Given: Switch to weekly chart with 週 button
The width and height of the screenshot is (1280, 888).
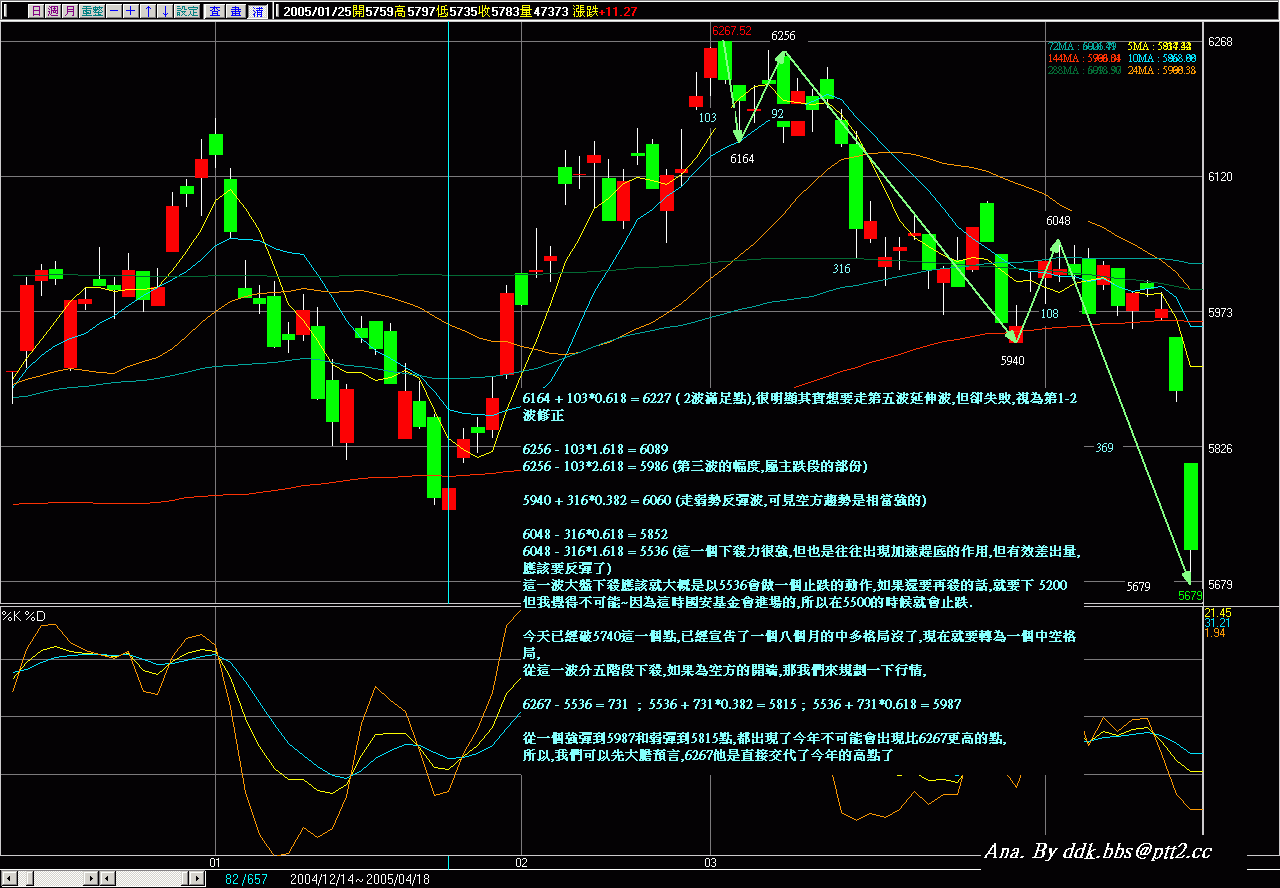Looking at the screenshot, I should coord(53,11).
